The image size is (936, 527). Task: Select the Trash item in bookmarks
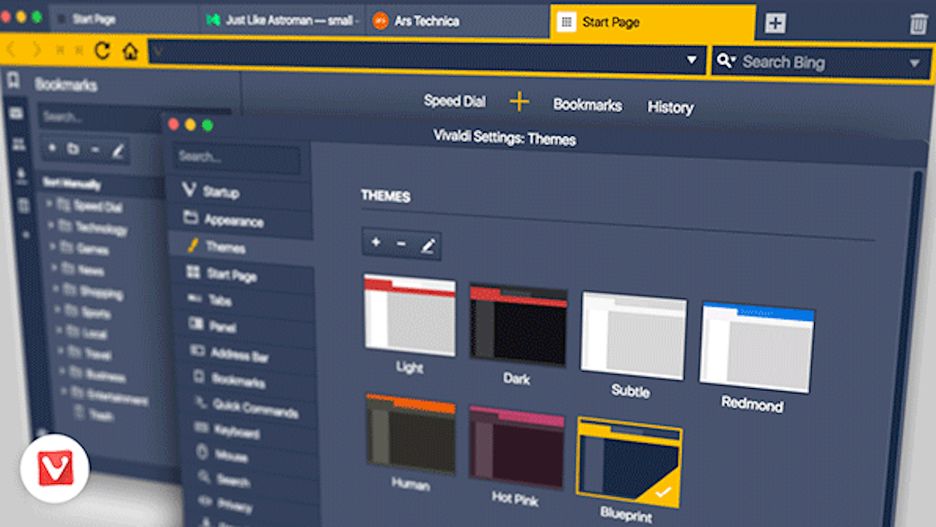tap(101, 415)
